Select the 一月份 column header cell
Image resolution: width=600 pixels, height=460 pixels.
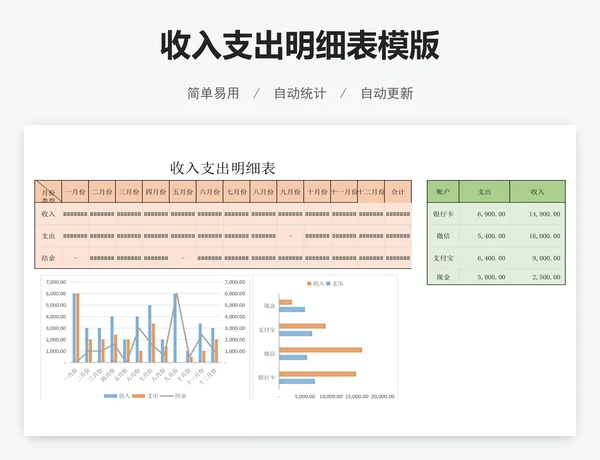(x=75, y=192)
